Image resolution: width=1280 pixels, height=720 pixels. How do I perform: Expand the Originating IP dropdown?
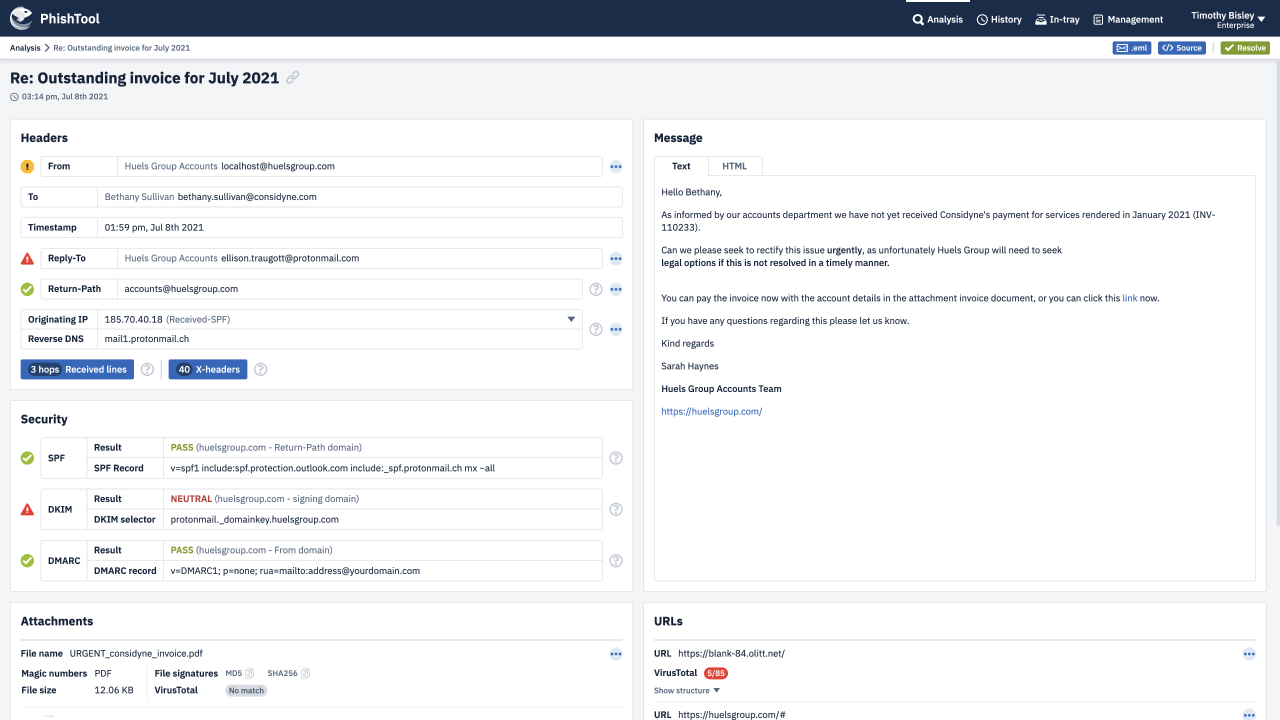pyautogui.click(x=572, y=319)
